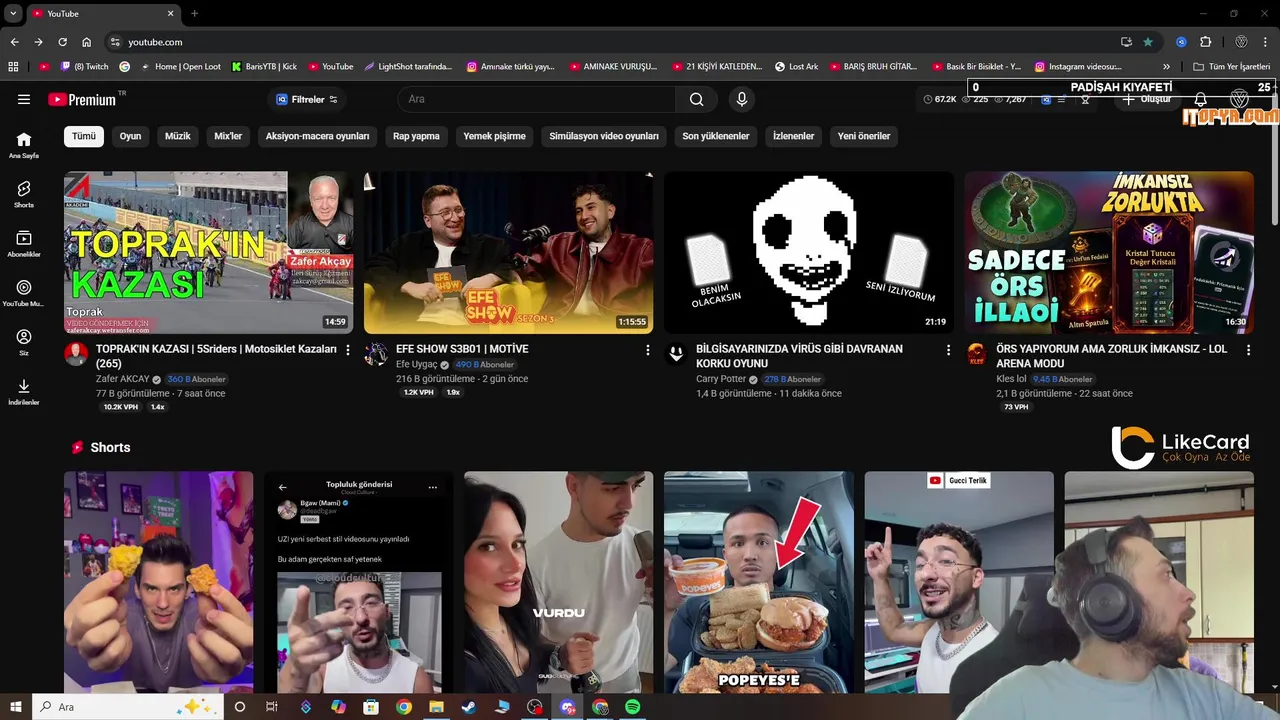Open TOPRAK'IN KAZASI video thumbnail
Image resolution: width=1280 pixels, height=720 pixels.
[208, 252]
